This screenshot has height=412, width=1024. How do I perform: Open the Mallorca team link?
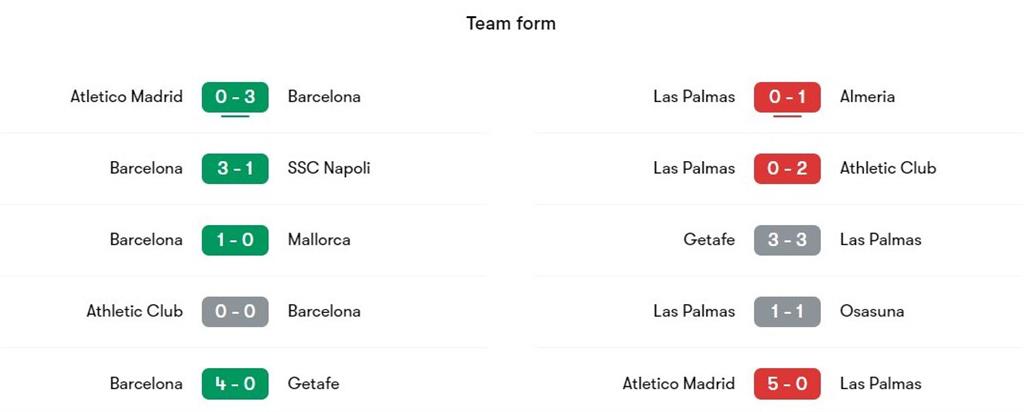[319, 240]
